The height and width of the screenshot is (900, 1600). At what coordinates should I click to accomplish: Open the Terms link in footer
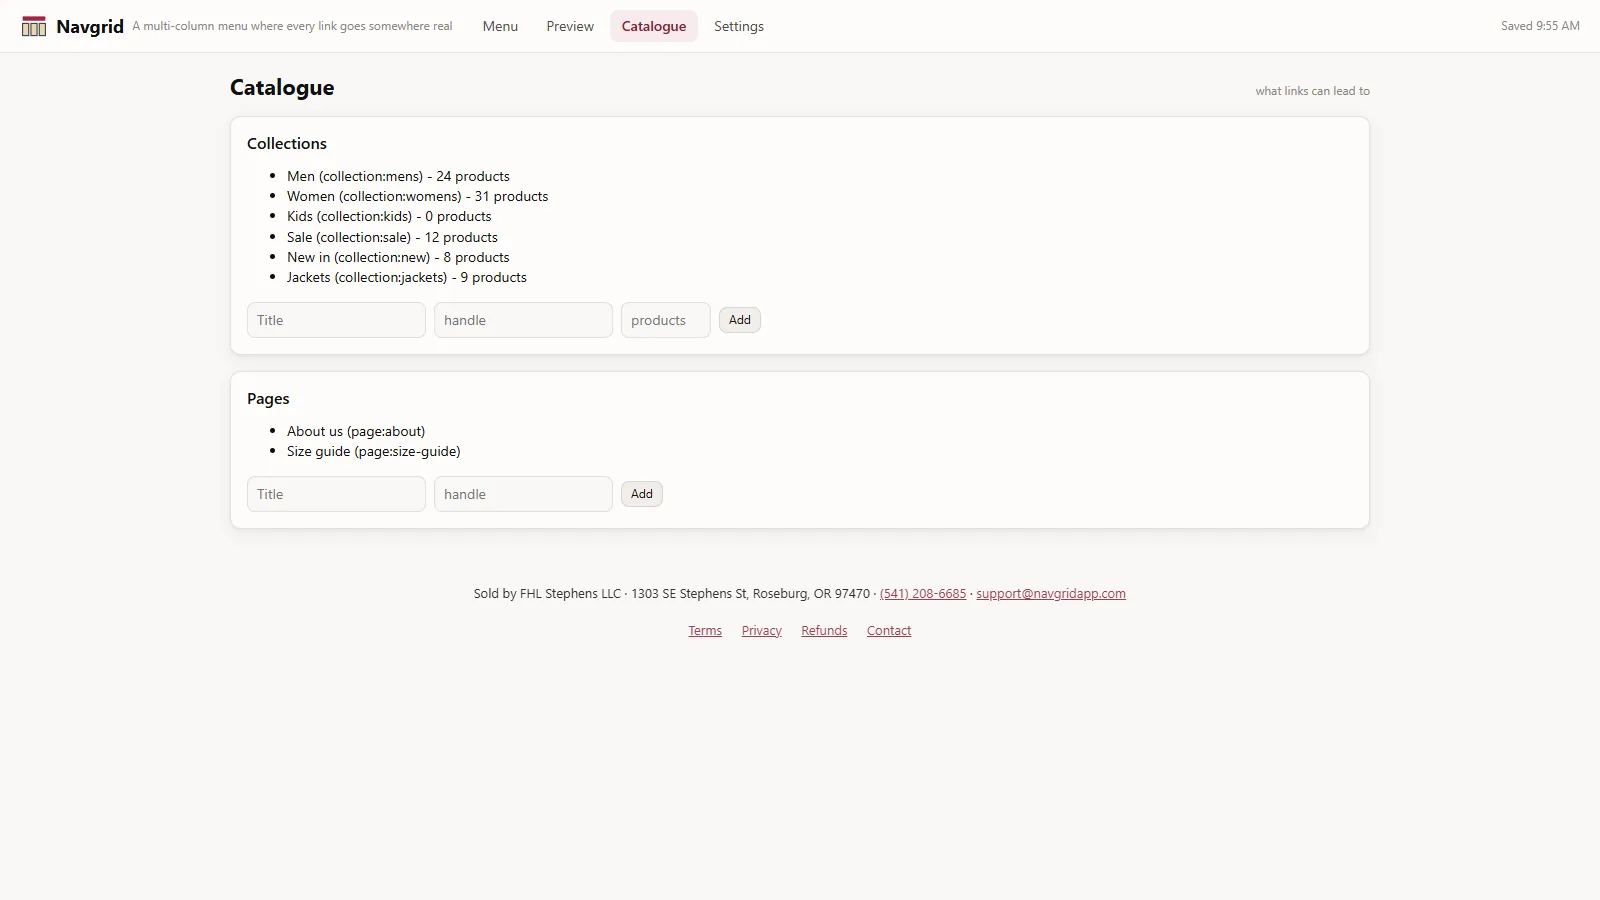[x=705, y=630]
